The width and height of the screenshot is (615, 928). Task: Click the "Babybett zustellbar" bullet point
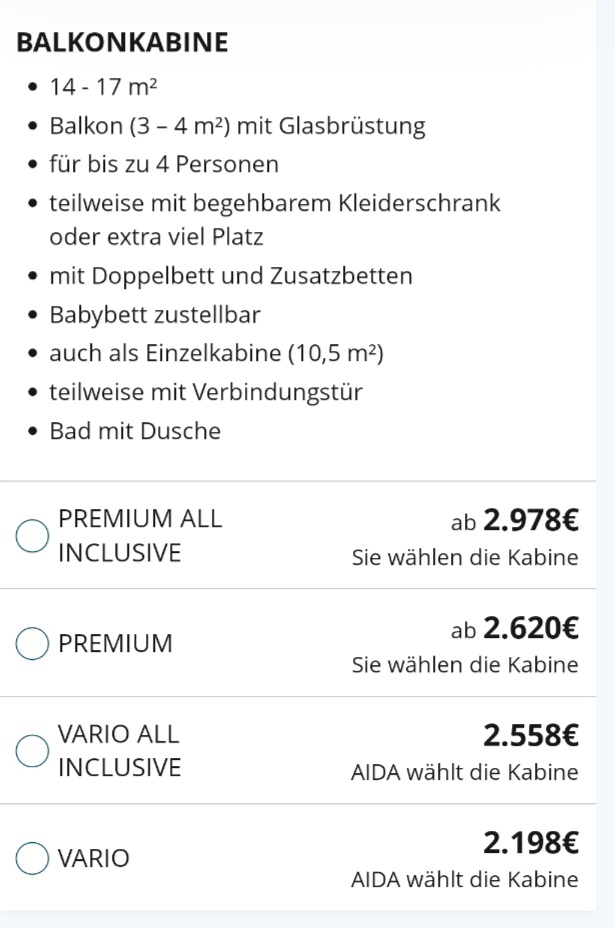click(x=155, y=315)
